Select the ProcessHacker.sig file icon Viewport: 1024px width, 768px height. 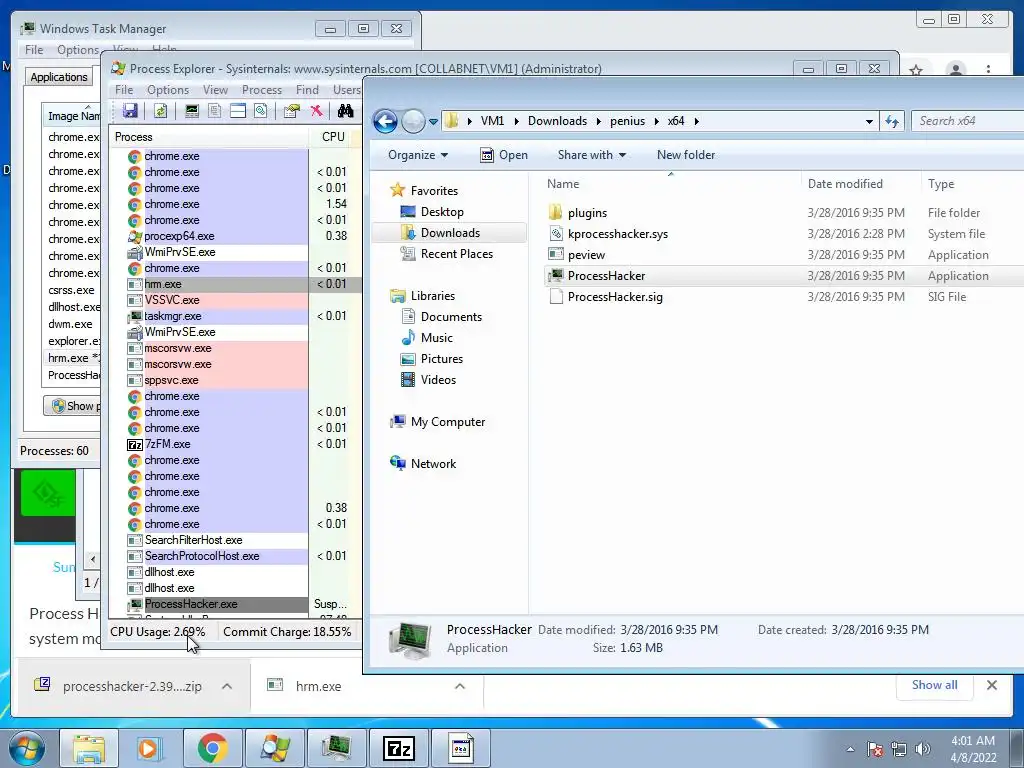click(556, 296)
